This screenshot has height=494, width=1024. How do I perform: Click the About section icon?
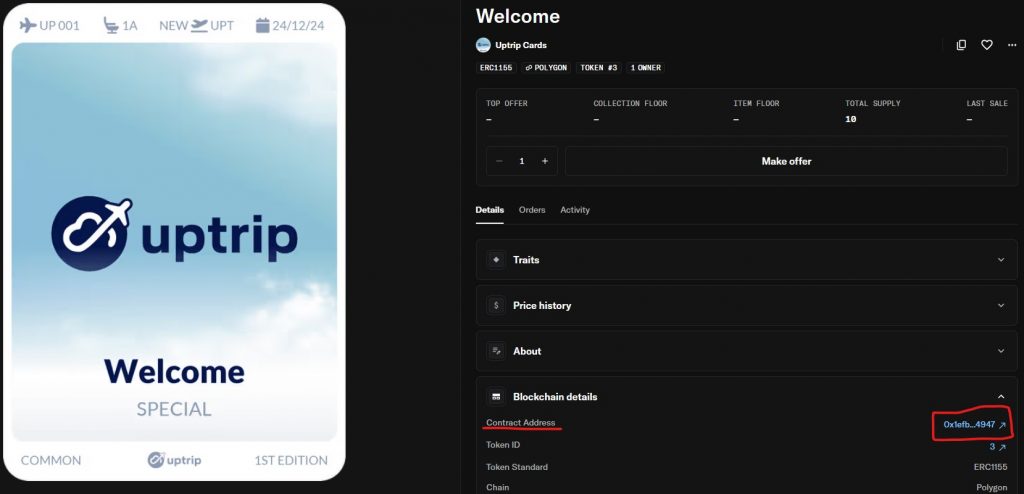pos(496,351)
